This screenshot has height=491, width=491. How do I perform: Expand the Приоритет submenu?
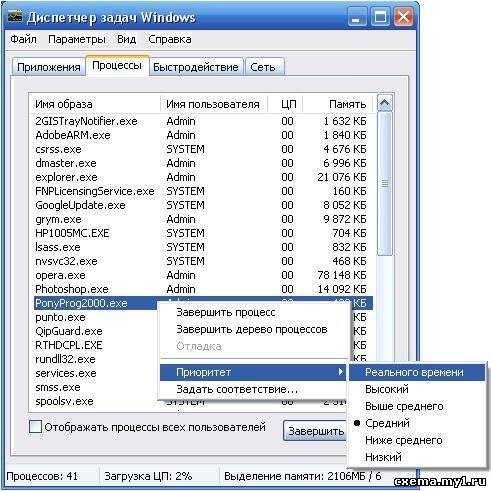pyautogui.click(x=253, y=372)
